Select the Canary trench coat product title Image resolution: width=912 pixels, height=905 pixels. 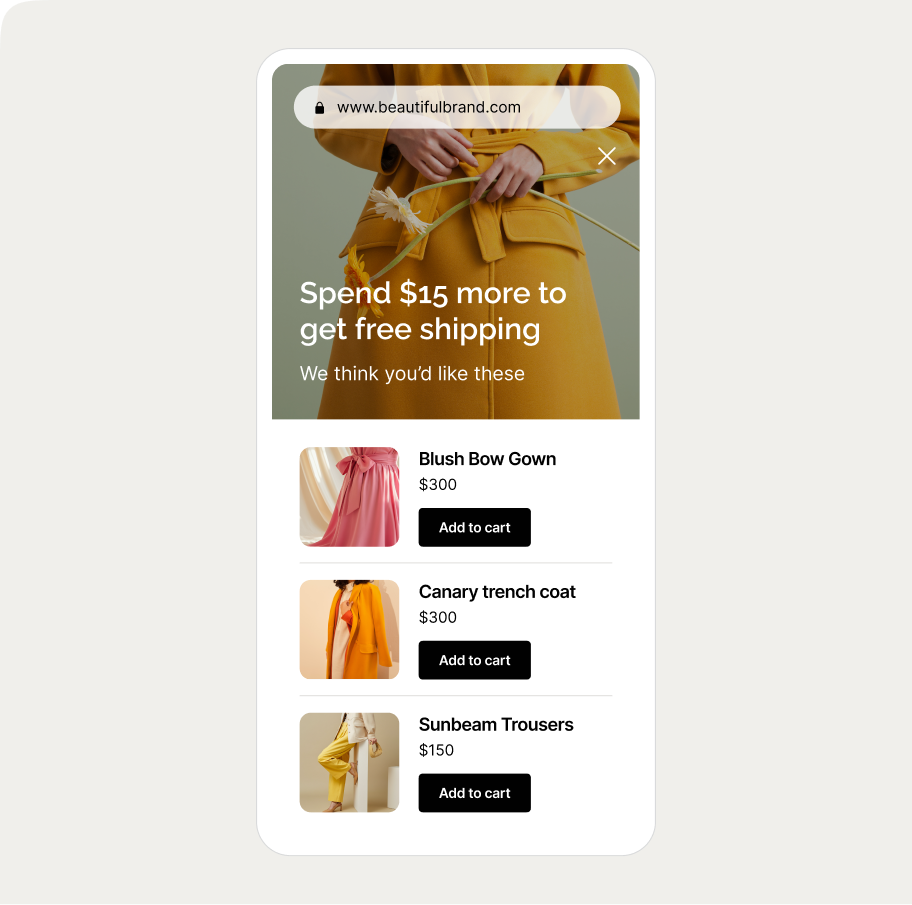coord(497,592)
